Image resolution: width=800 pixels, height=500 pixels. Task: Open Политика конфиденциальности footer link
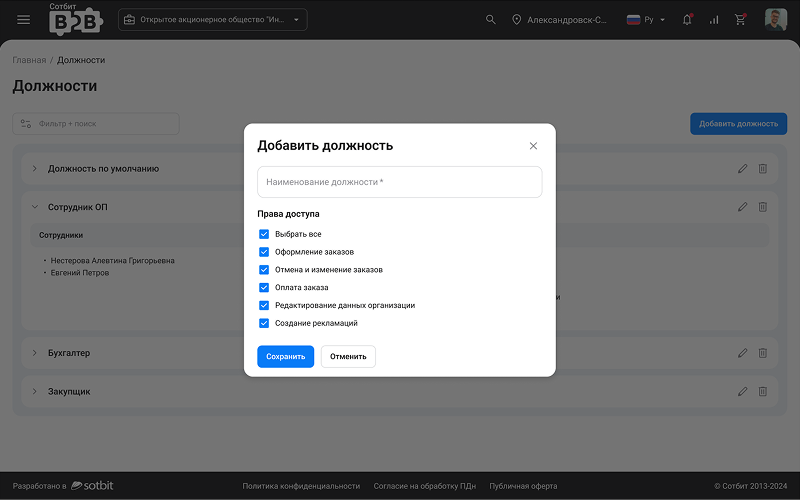(x=301, y=486)
